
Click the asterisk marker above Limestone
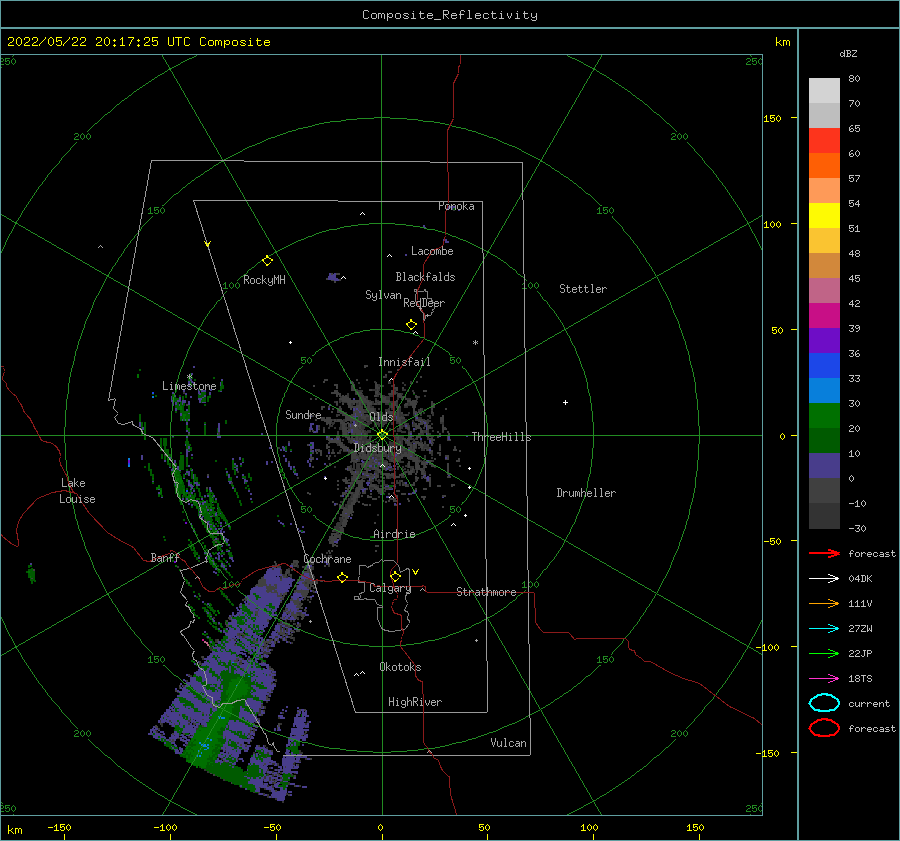(x=189, y=377)
